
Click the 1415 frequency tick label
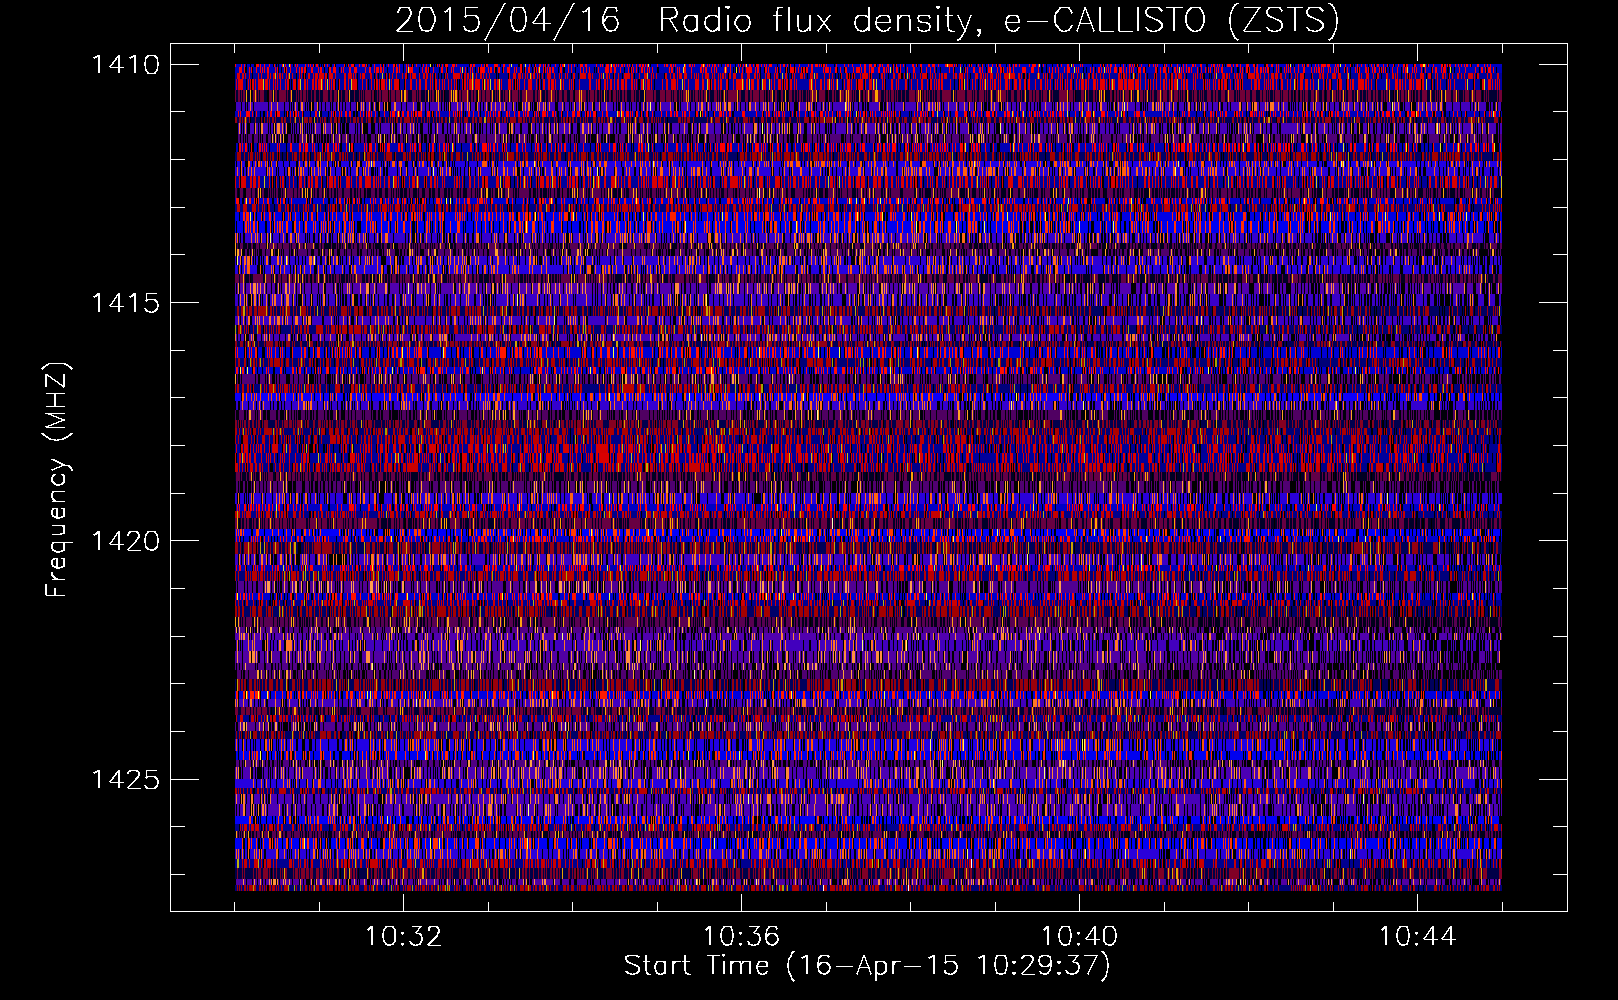(x=125, y=303)
